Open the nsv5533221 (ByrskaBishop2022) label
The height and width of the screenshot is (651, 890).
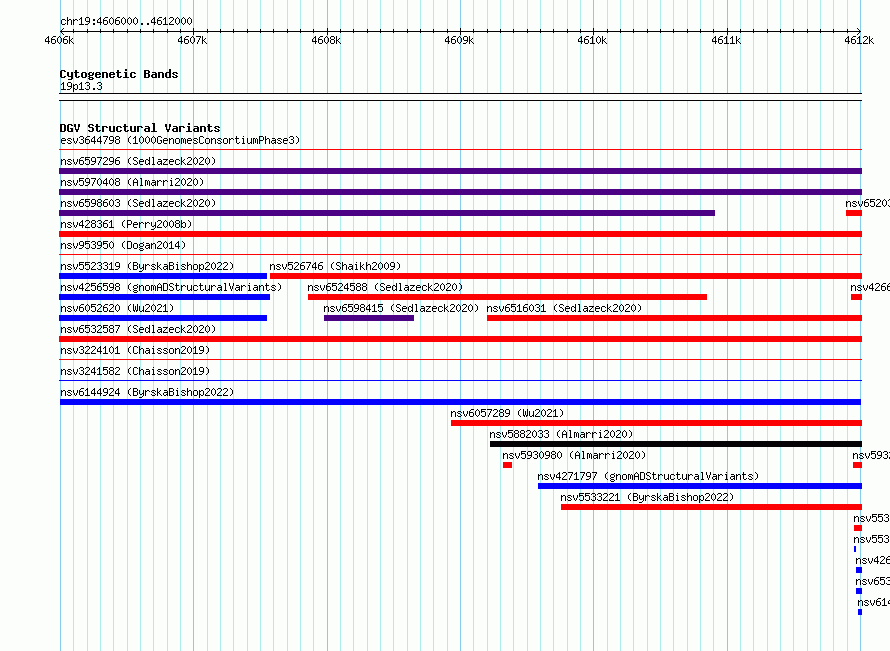(x=647, y=497)
